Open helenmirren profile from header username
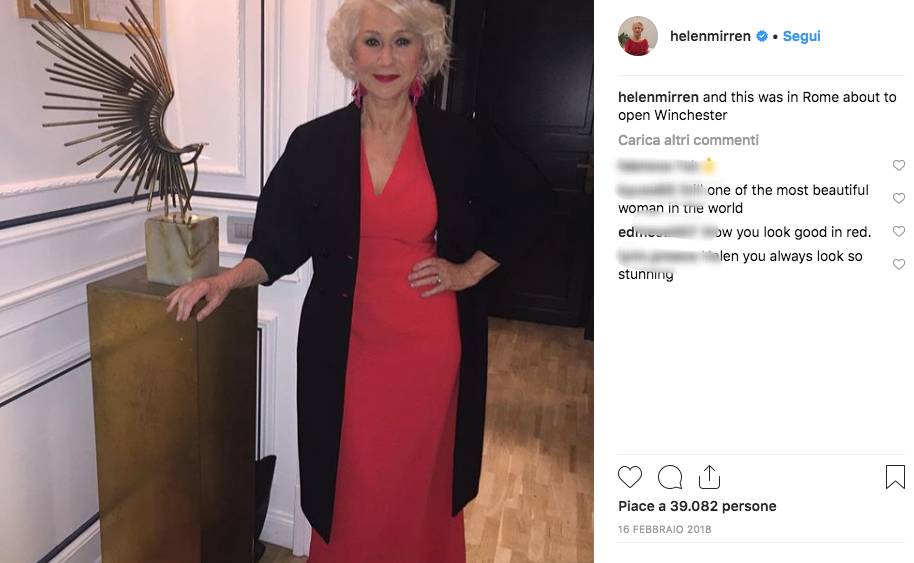The height and width of the screenshot is (563, 914). pyautogui.click(x=710, y=36)
